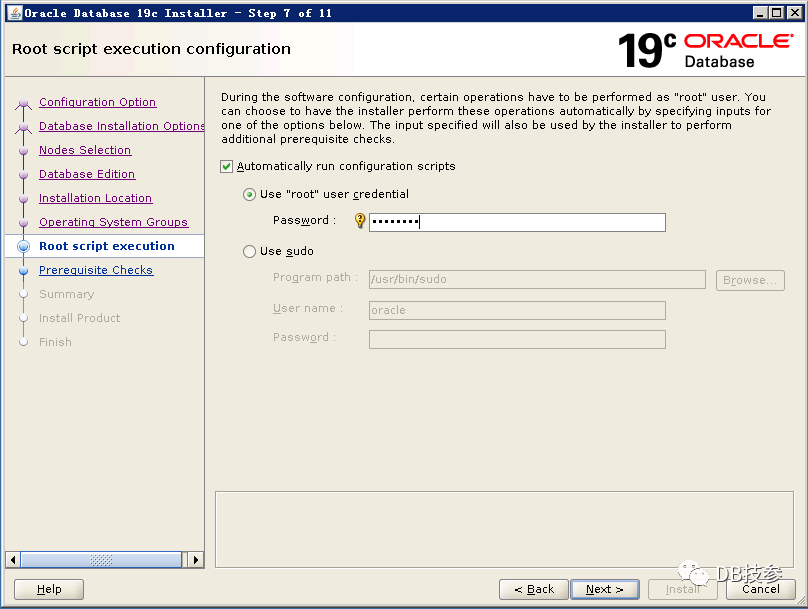The image size is (808, 609).
Task: Click the Configuration Option step marker icon
Action: 23,103
